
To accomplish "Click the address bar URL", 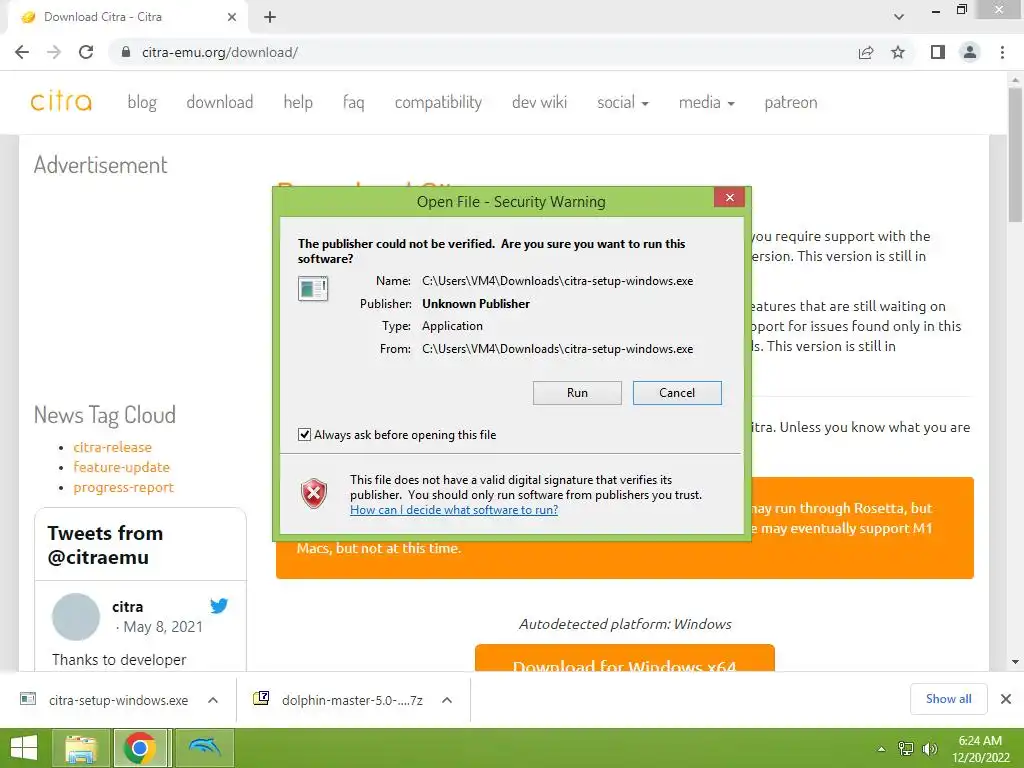I will coord(220,52).
